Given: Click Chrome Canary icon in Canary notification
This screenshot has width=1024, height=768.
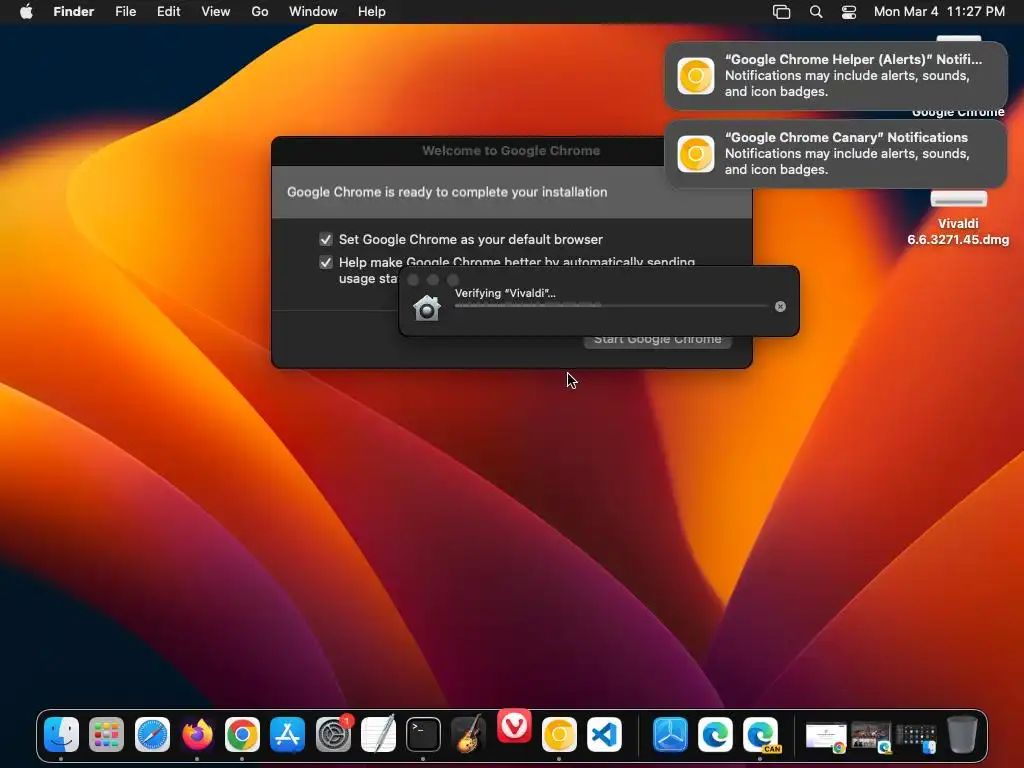Looking at the screenshot, I should click(x=696, y=154).
